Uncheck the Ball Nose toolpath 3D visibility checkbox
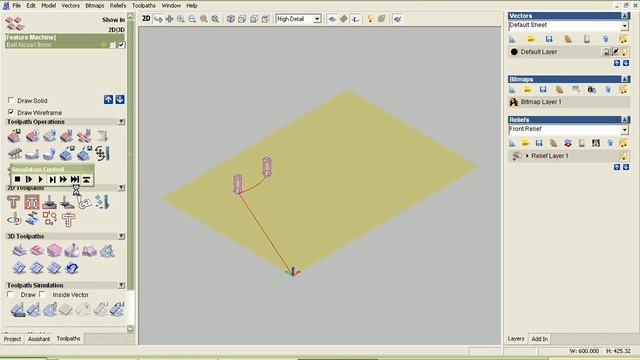The height and width of the screenshot is (360, 640). click(x=121, y=44)
